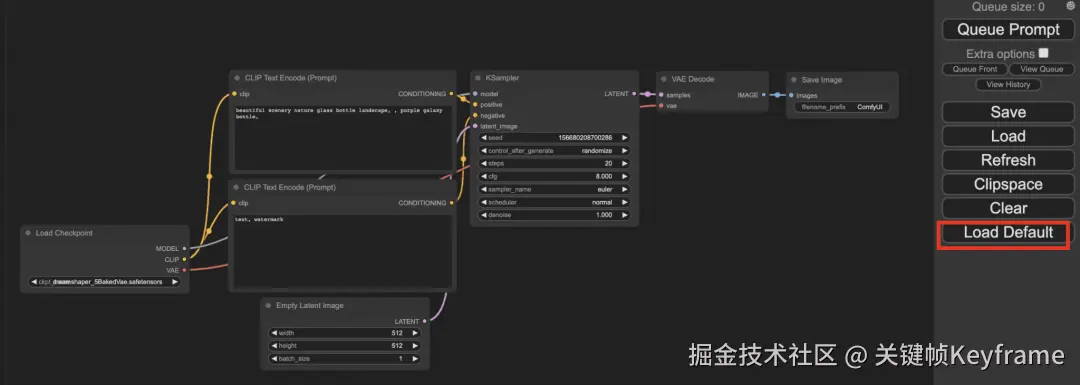Viewport: 1080px width, 385px height.
Task: Click the denoise value 1.000
Action: click(x=603, y=215)
